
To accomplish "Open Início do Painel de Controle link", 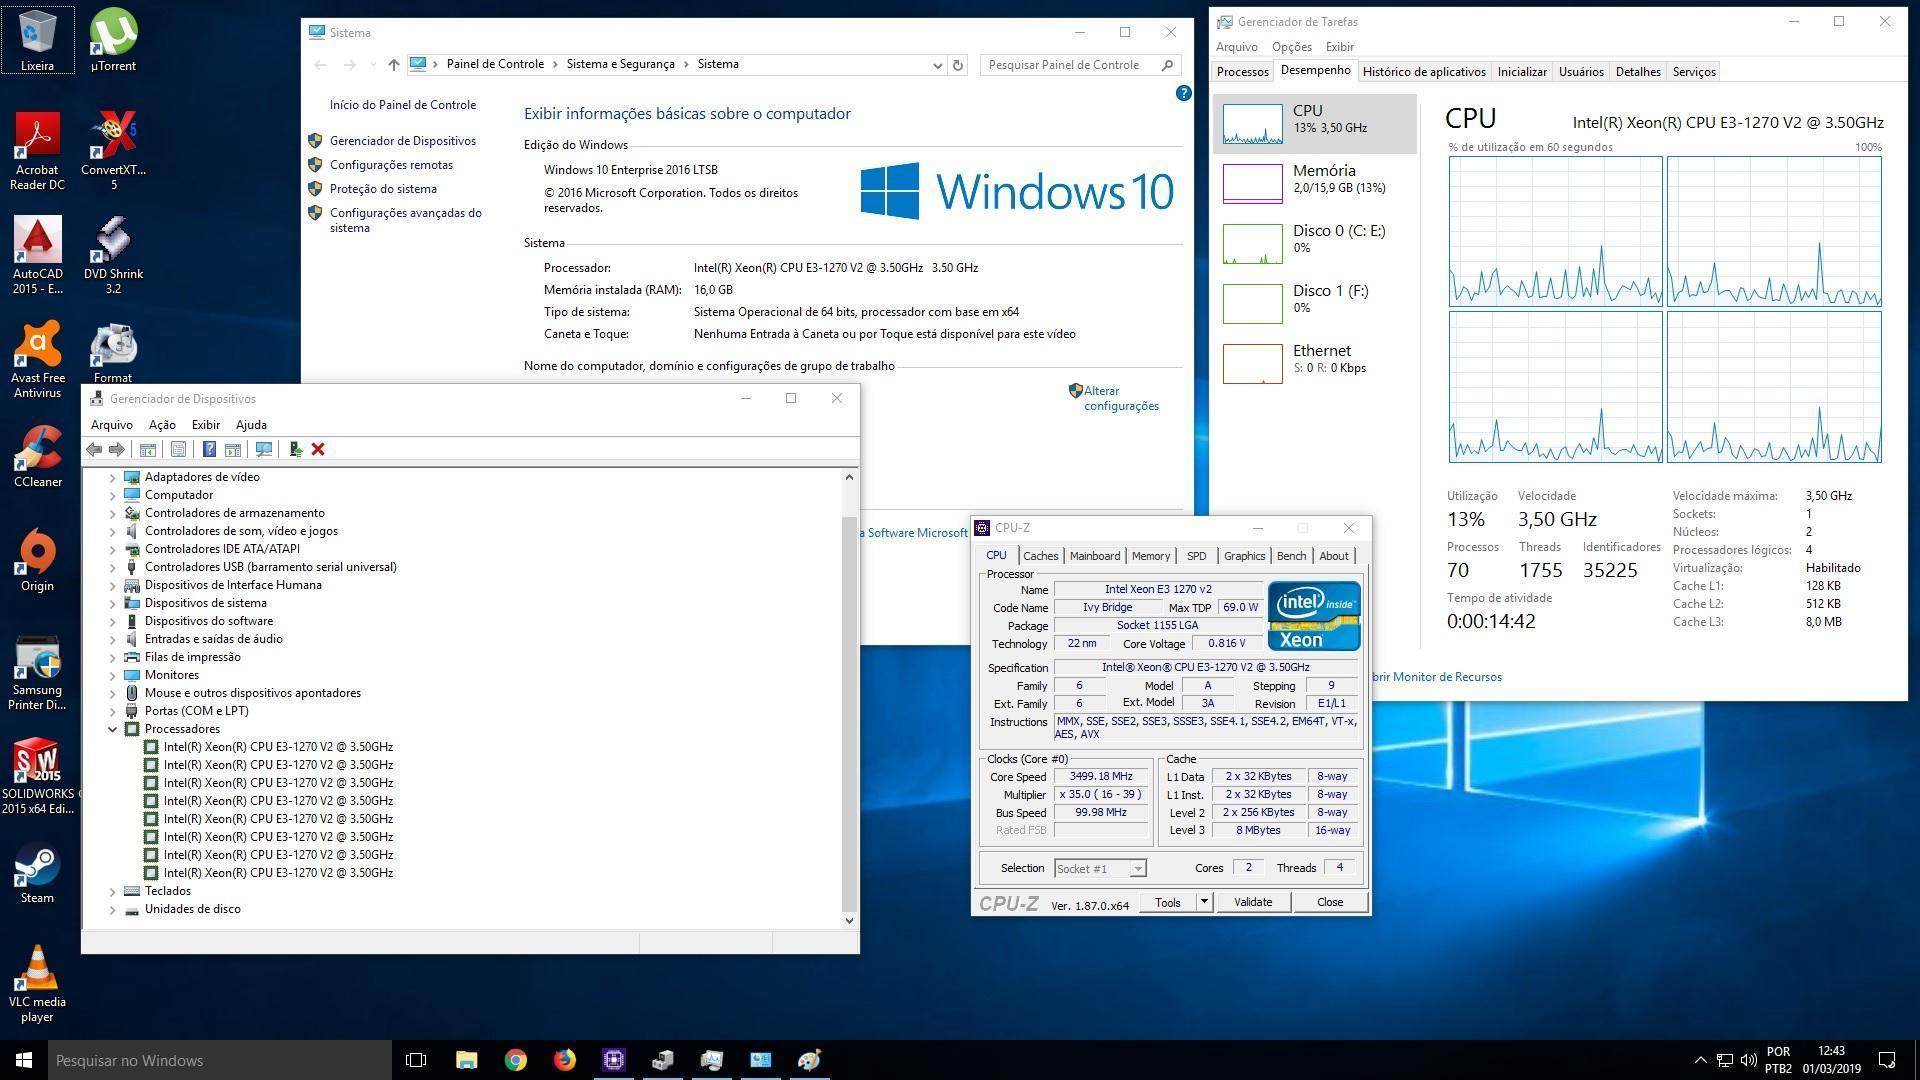I will (403, 105).
